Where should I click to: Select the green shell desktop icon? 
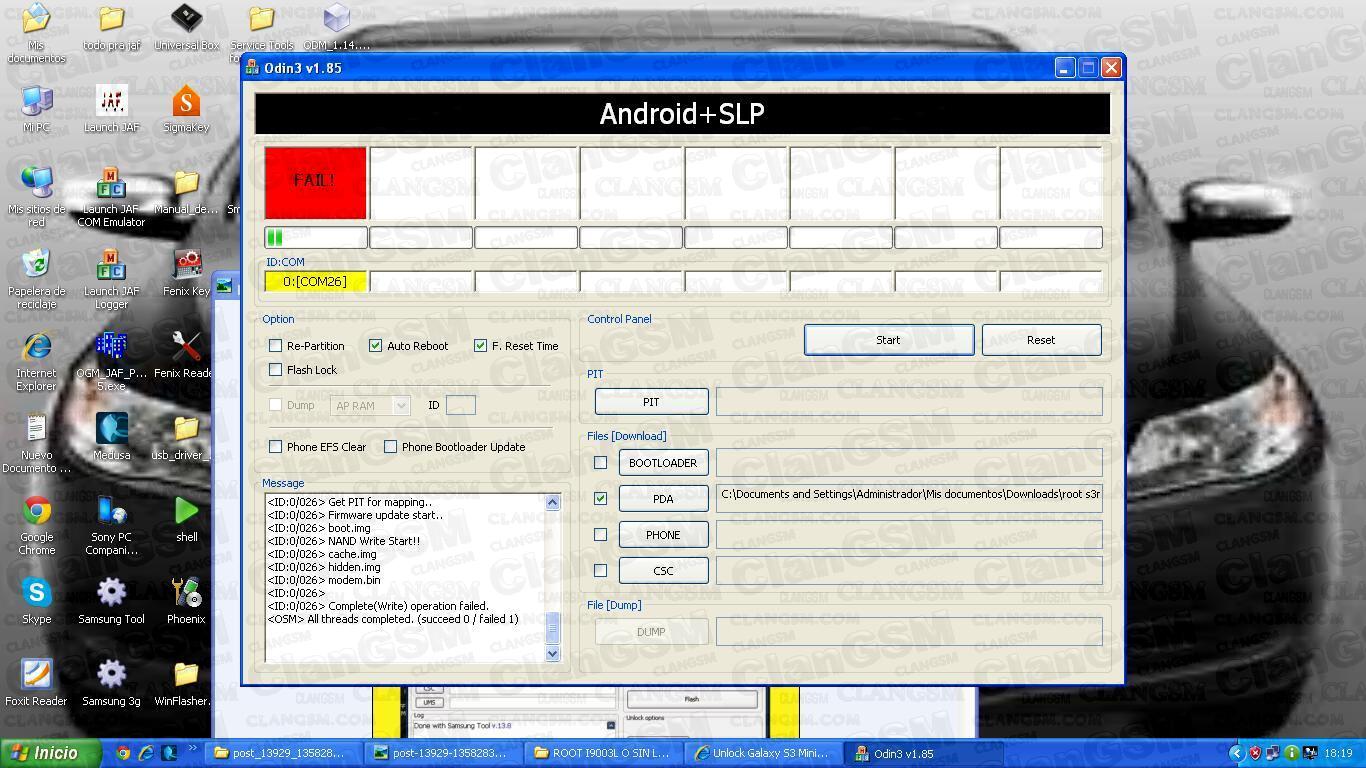[186, 519]
